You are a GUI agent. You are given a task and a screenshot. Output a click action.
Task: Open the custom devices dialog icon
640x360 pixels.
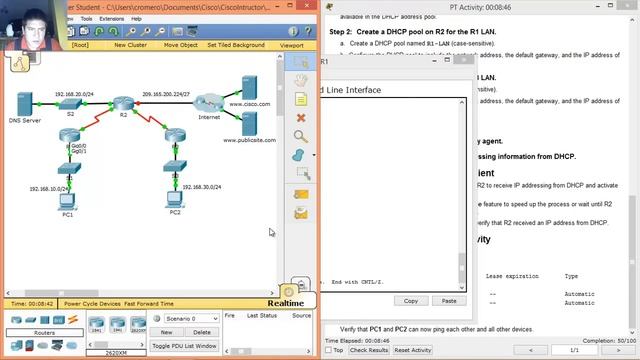[192, 31]
